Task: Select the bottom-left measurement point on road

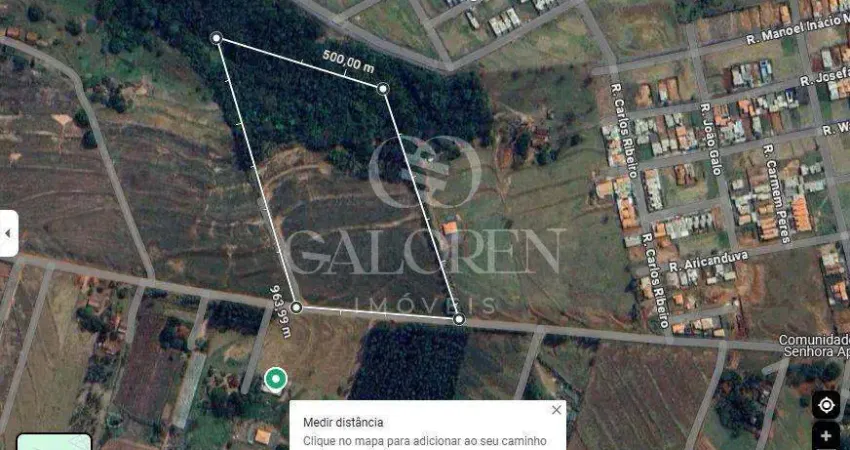Action: click(296, 307)
